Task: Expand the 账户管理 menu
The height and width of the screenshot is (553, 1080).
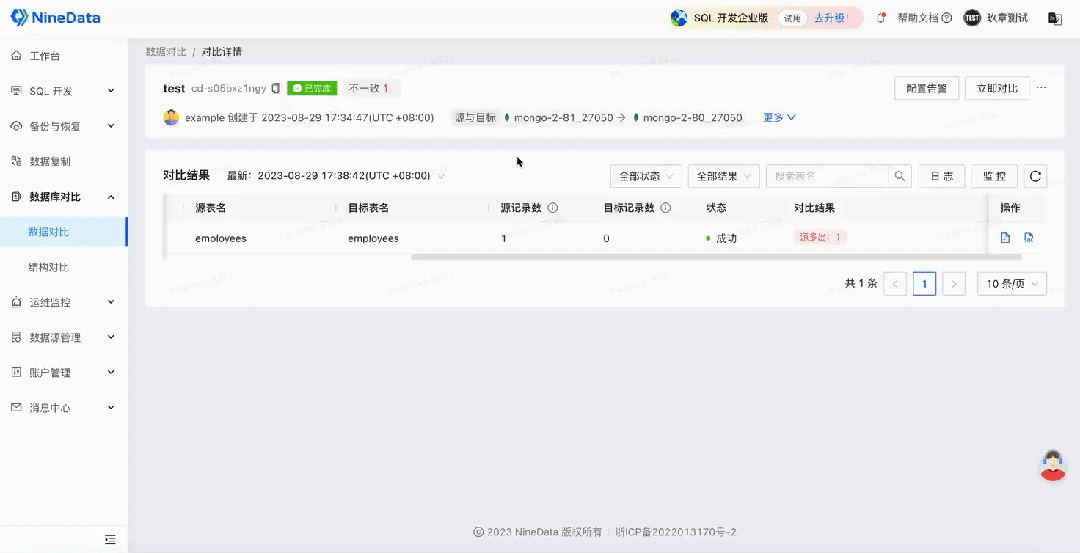Action: 112,373
